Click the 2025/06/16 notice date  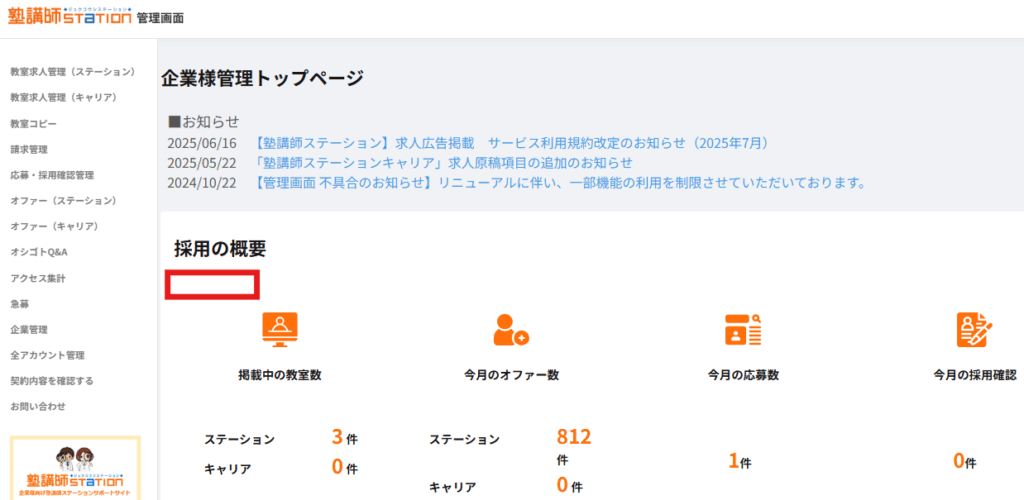[202, 143]
